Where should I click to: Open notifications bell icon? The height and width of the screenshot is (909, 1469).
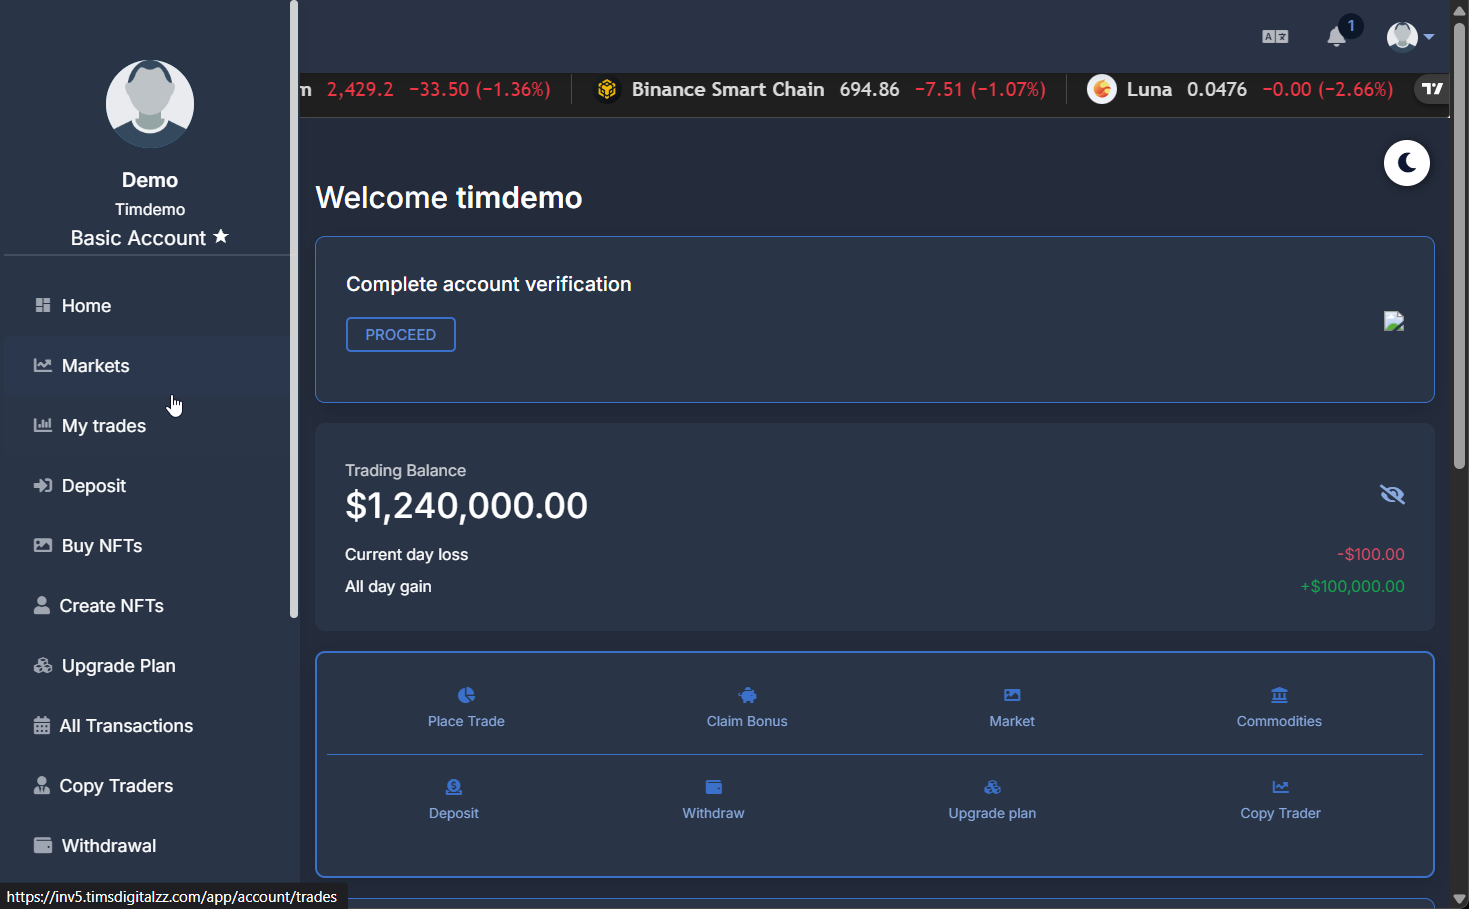pos(1336,37)
